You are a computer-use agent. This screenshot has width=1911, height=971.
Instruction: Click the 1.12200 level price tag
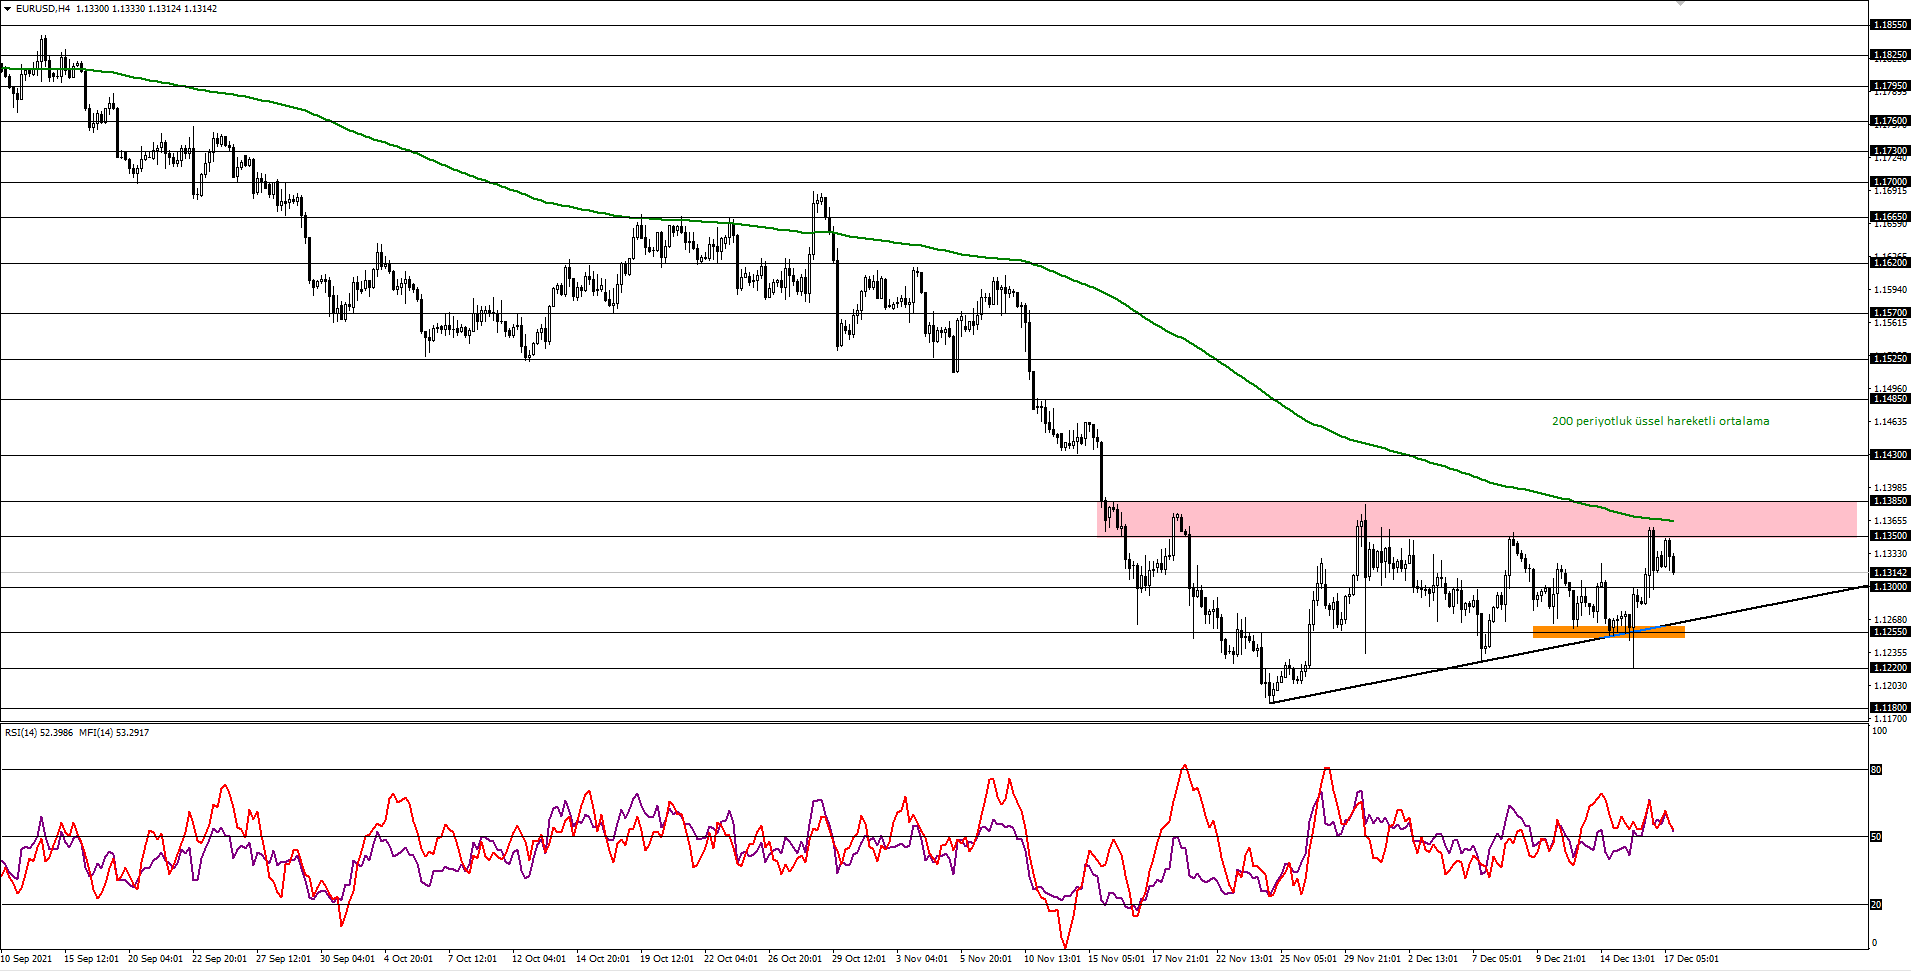1889,668
